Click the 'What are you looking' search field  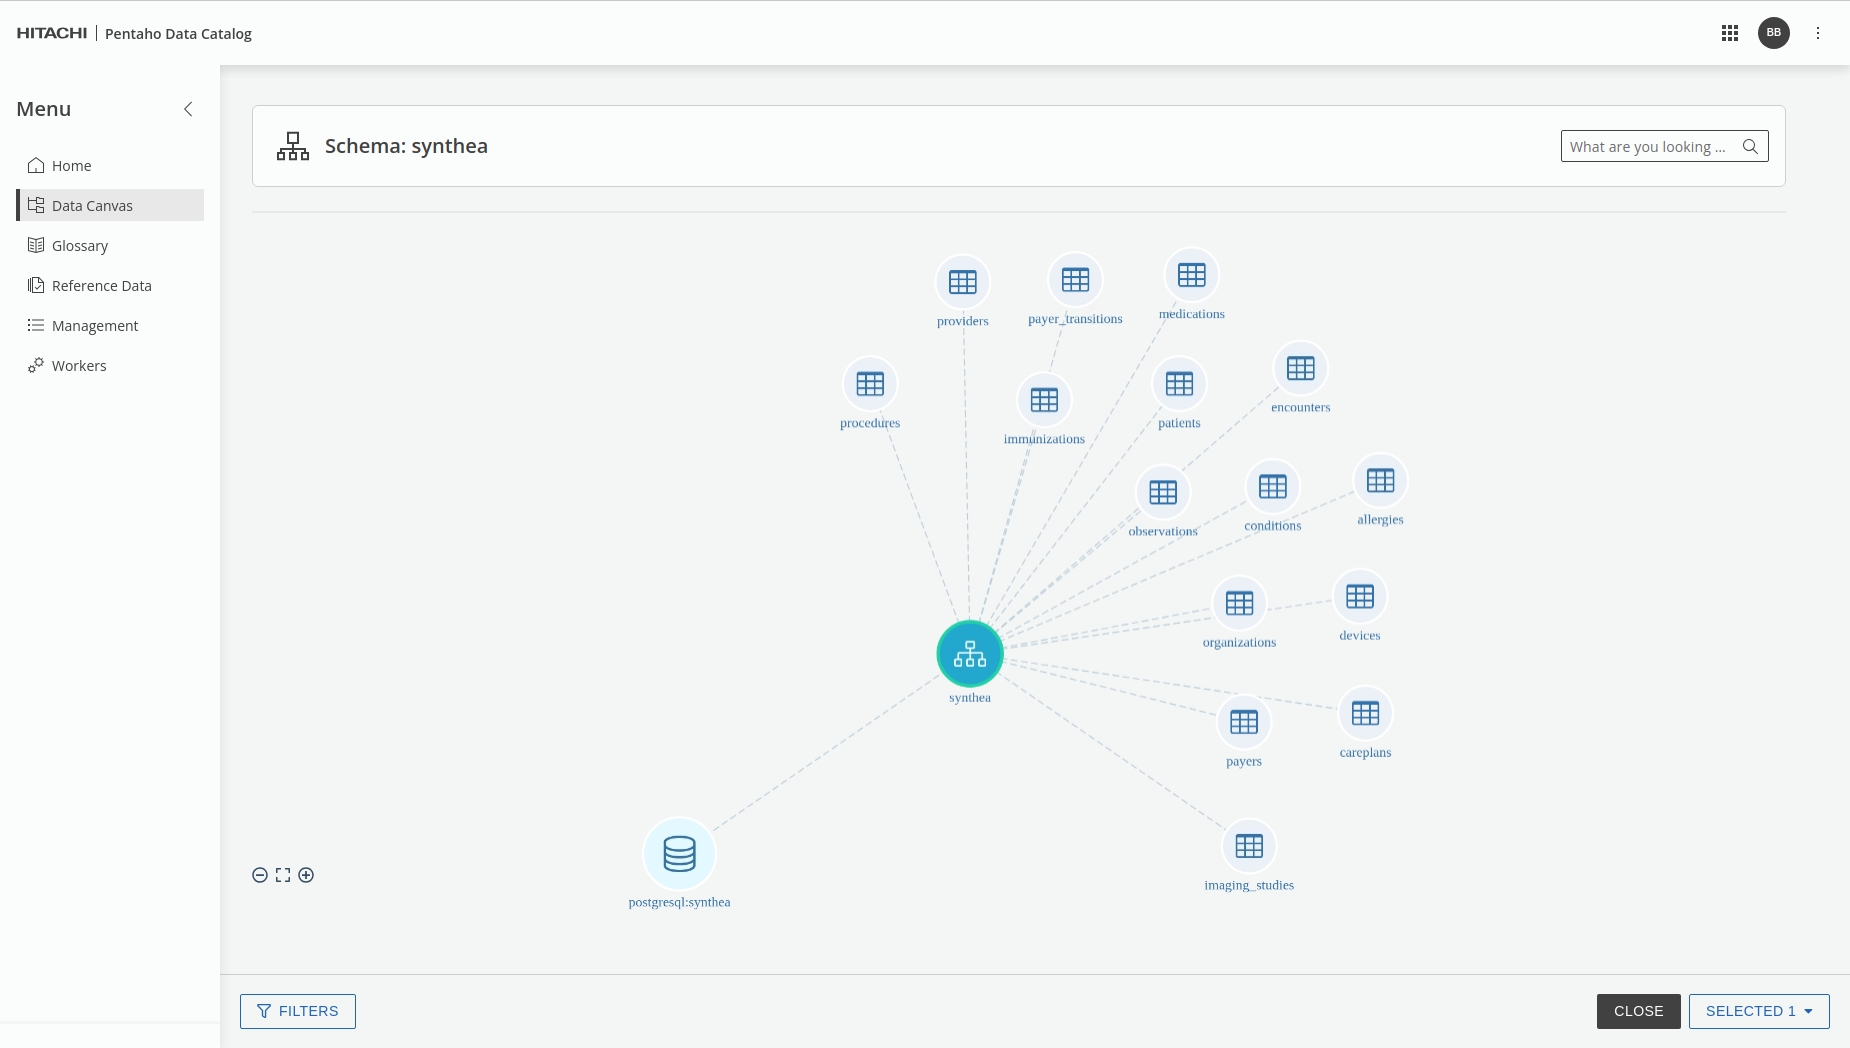[1648, 146]
